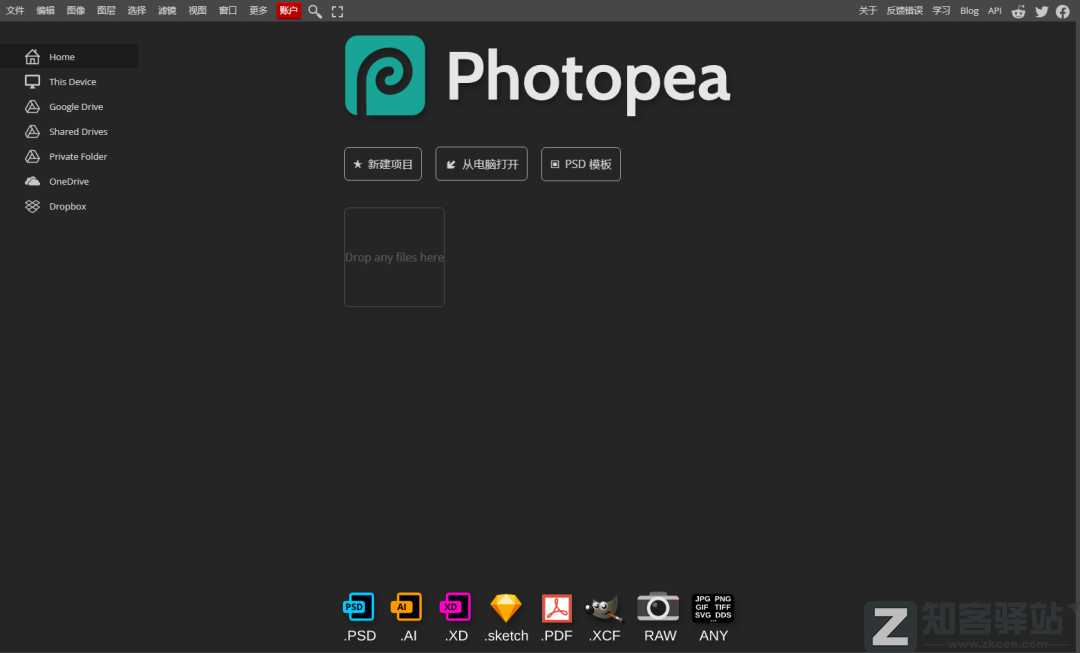The height and width of the screenshot is (653, 1080).
Task: Click the search magnifier icon
Action: pyautogui.click(x=315, y=11)
